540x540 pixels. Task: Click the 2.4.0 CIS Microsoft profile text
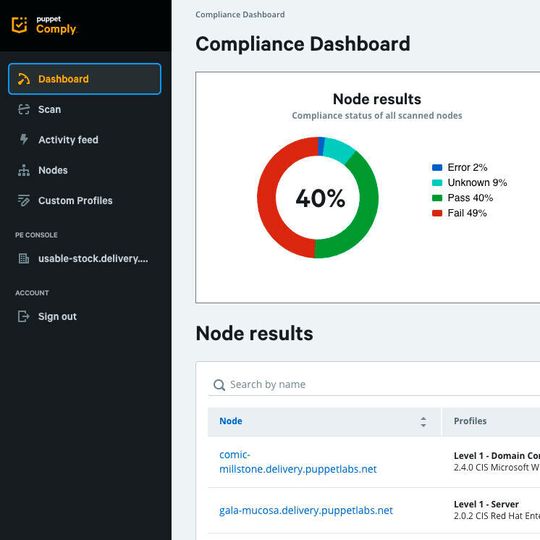497,467
